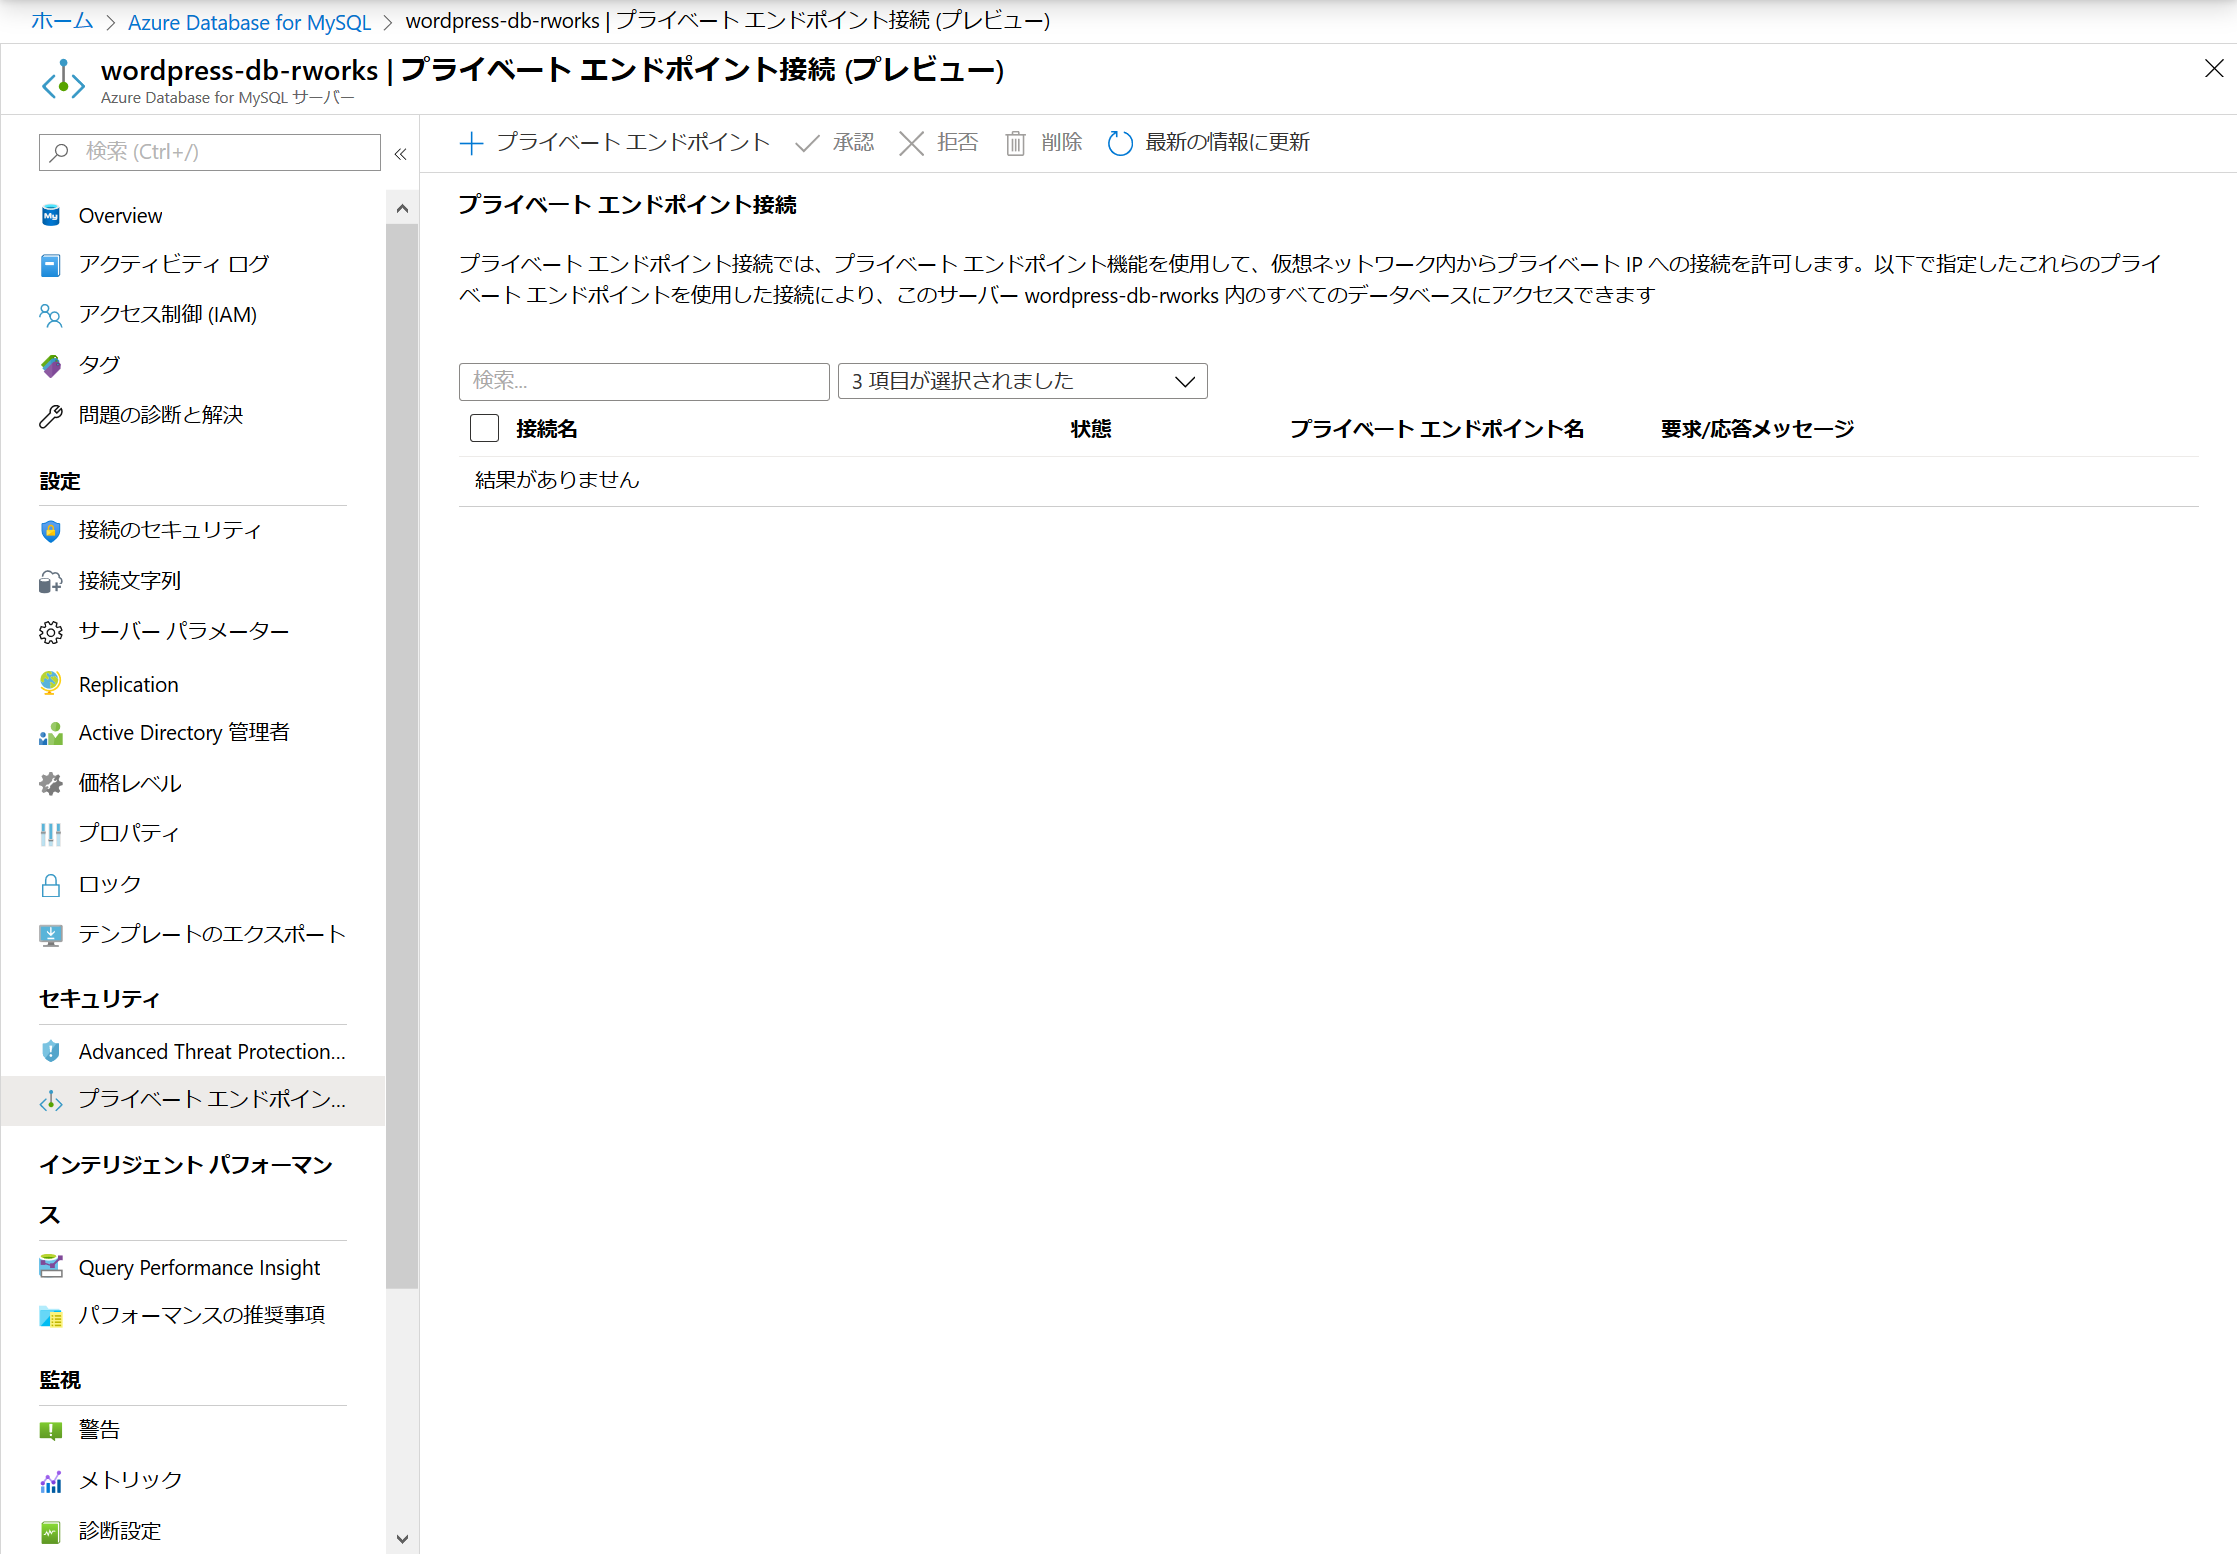Close the blade with the X button
The height and width of the screenshot is (1554, 2237).
point(2214,68)
